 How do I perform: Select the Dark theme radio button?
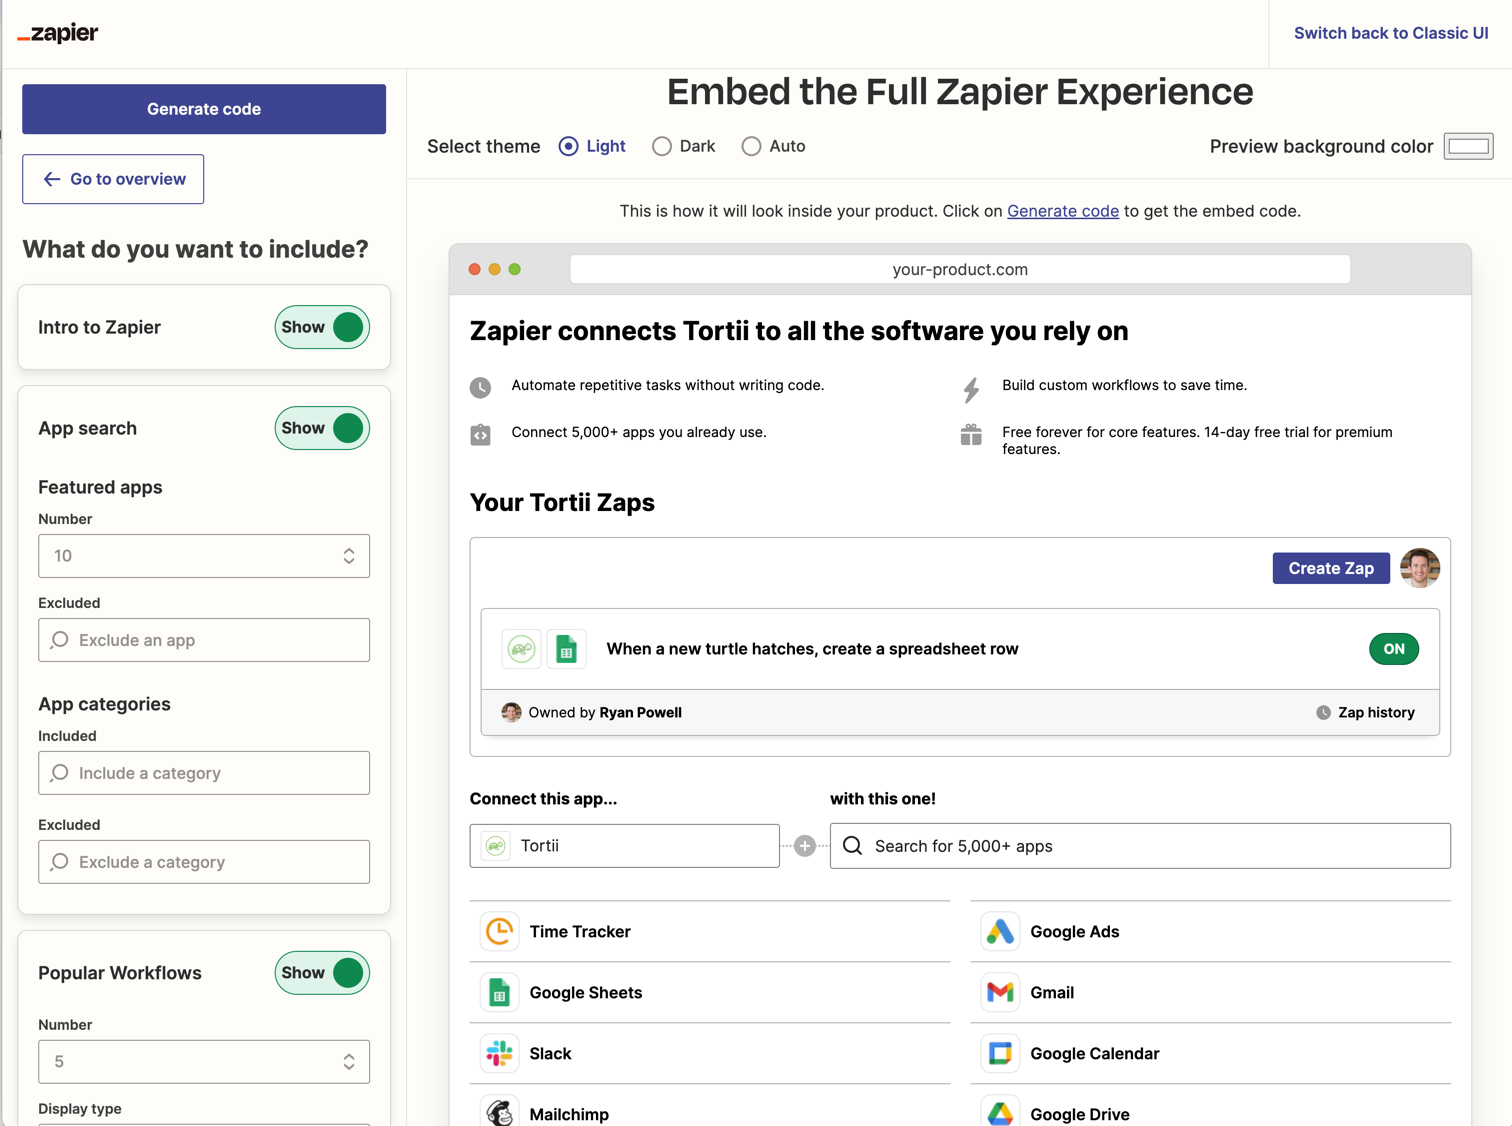(x=661, y=146)
